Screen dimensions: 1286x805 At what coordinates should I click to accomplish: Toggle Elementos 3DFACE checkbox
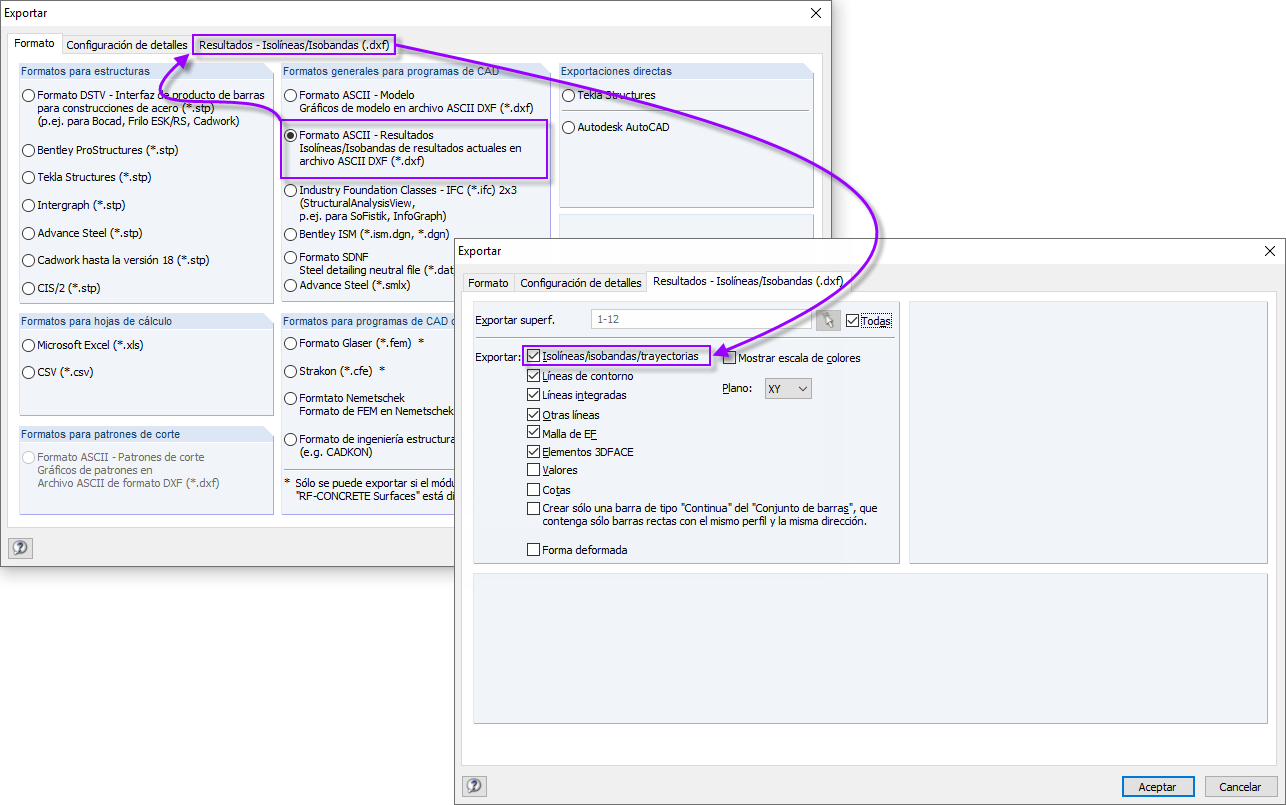[x=534, y=452]
